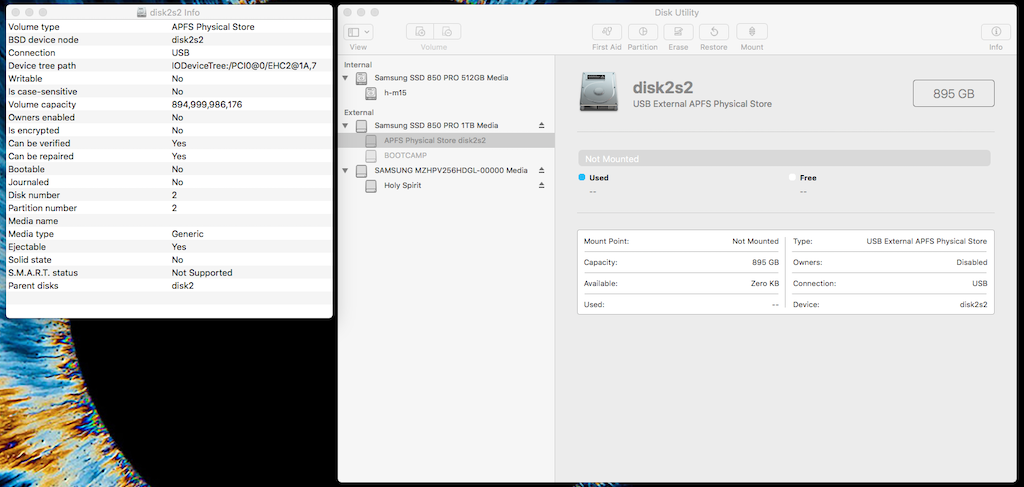Click the Device disk2s2 detail row
1024x487 pixels.
[x=889, y=304]
